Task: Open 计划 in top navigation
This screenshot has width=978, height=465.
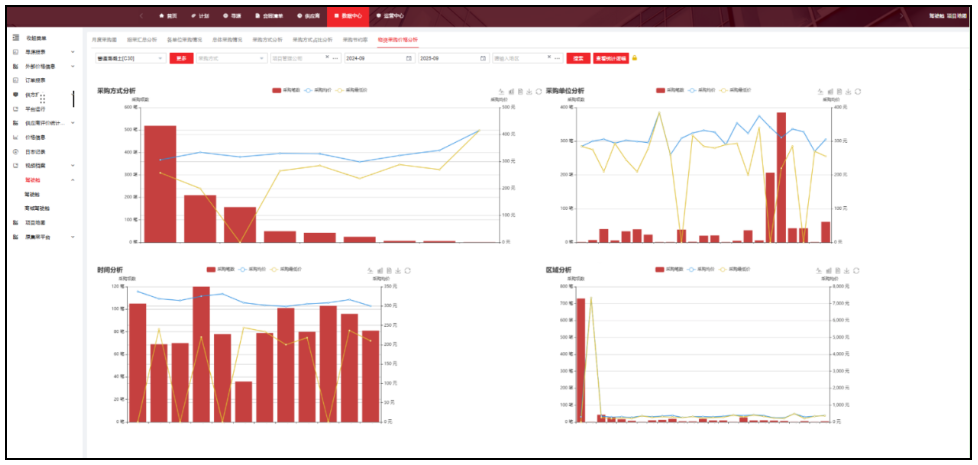Action: (x=200, y=15)
